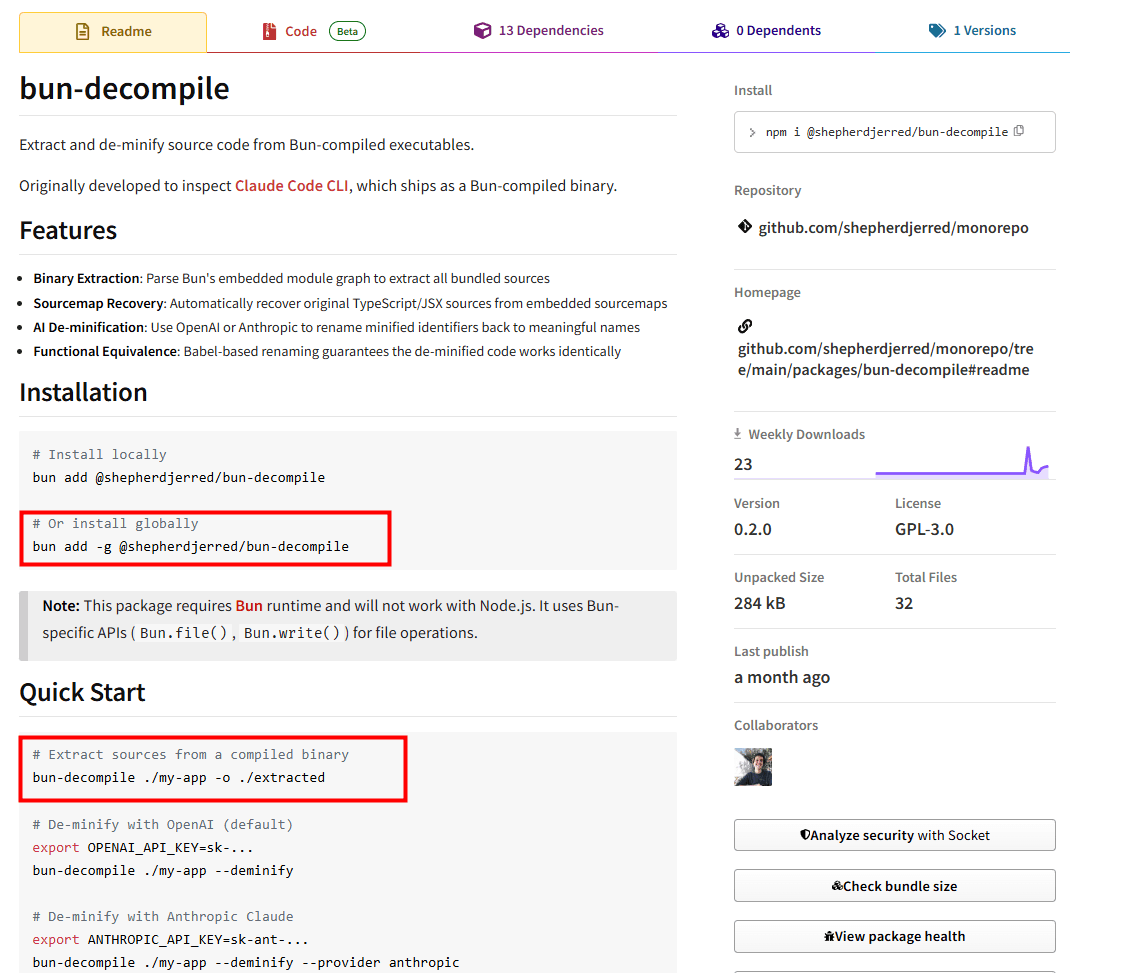The image size is (1132, 973).
Task: Open the 13 Dependencies tab
Action: click(550, 31)
